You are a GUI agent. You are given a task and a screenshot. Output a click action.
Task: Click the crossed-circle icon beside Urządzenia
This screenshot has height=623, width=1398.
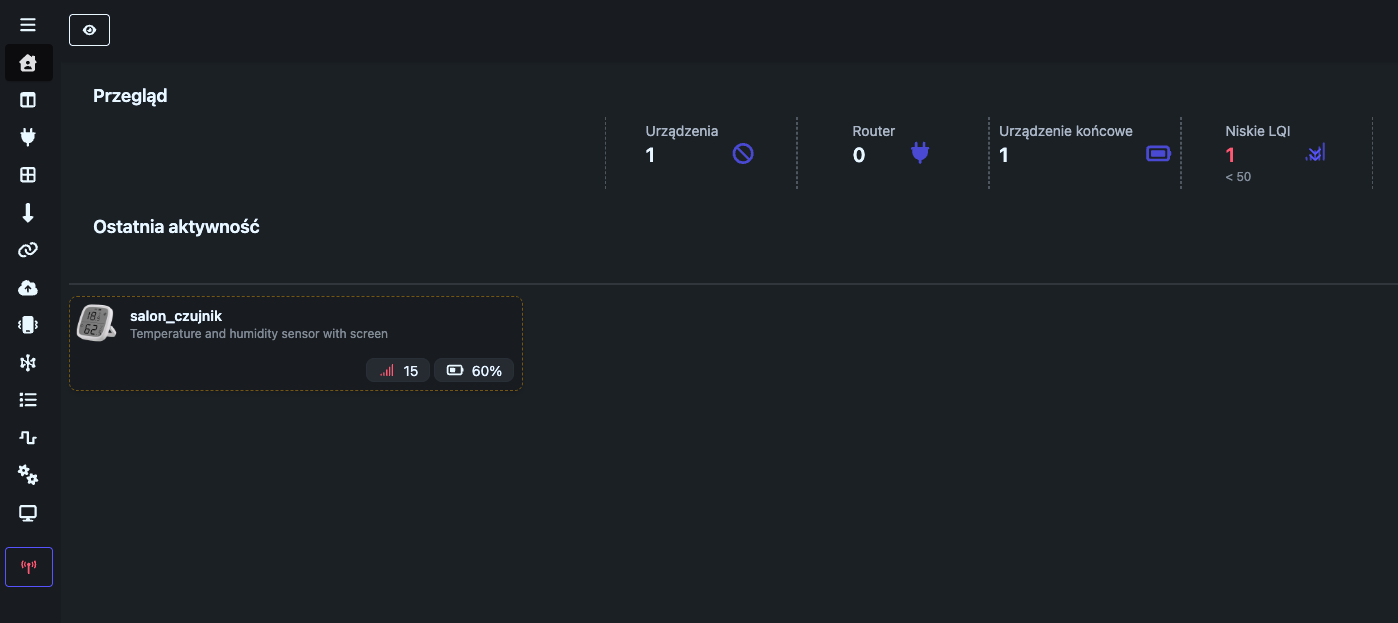[x=743, y=154]
